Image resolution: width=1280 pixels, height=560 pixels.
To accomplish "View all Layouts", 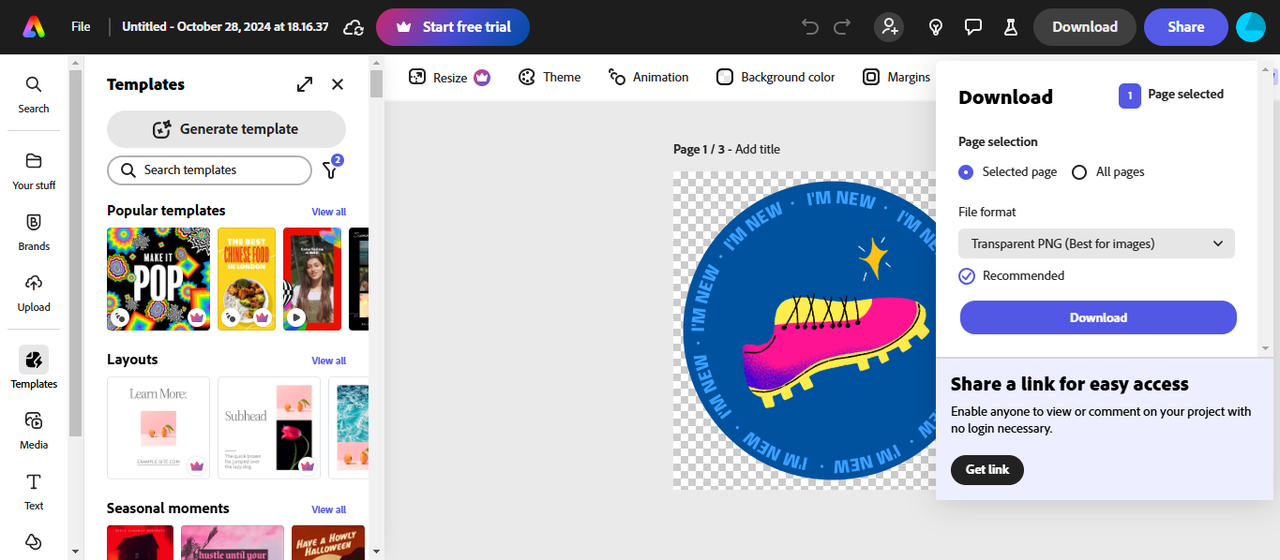I will tap(329, 361).
